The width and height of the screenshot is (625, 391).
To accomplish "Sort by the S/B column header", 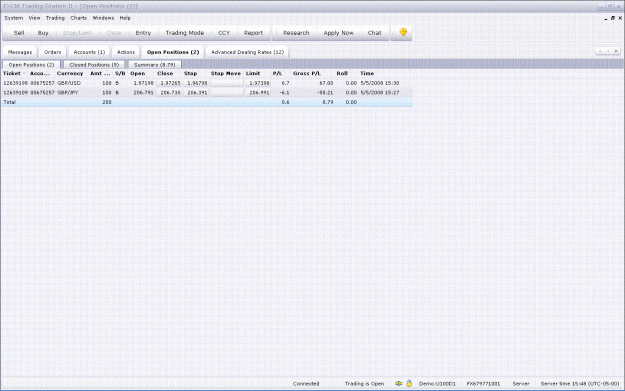I will coord(120,73).
